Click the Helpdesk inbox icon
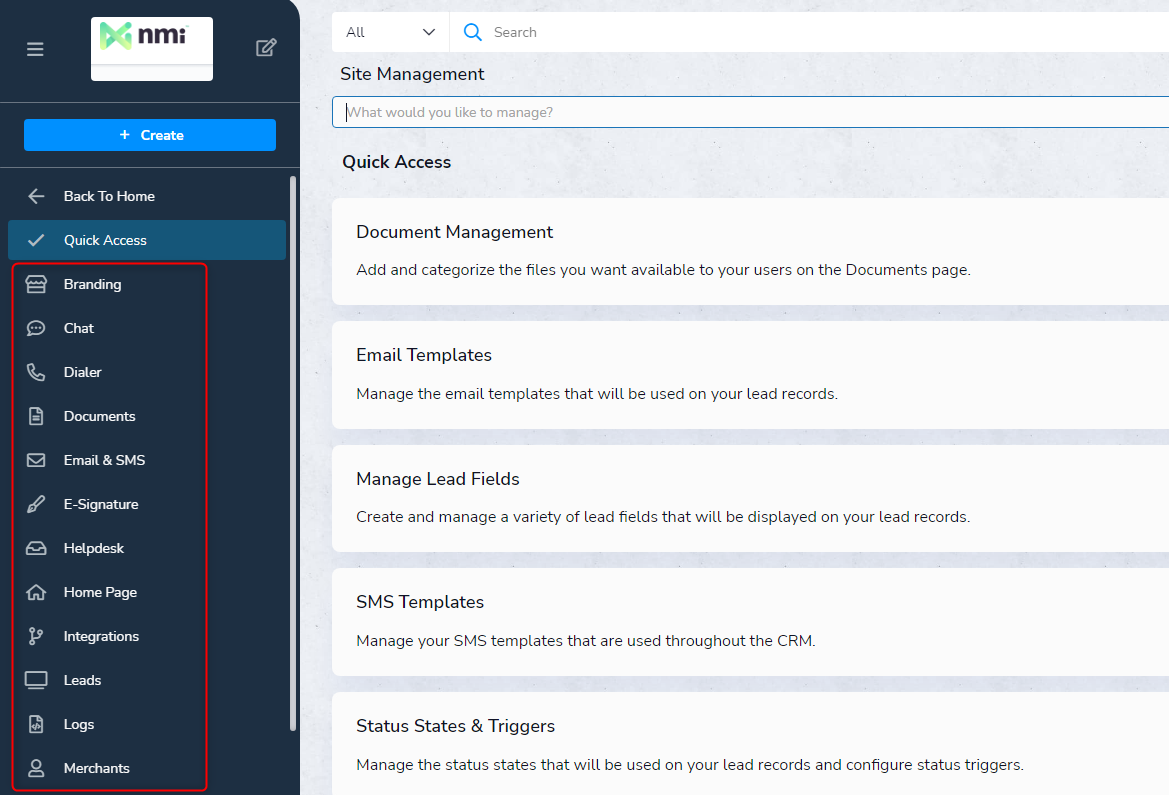 [x=36, y=548]
